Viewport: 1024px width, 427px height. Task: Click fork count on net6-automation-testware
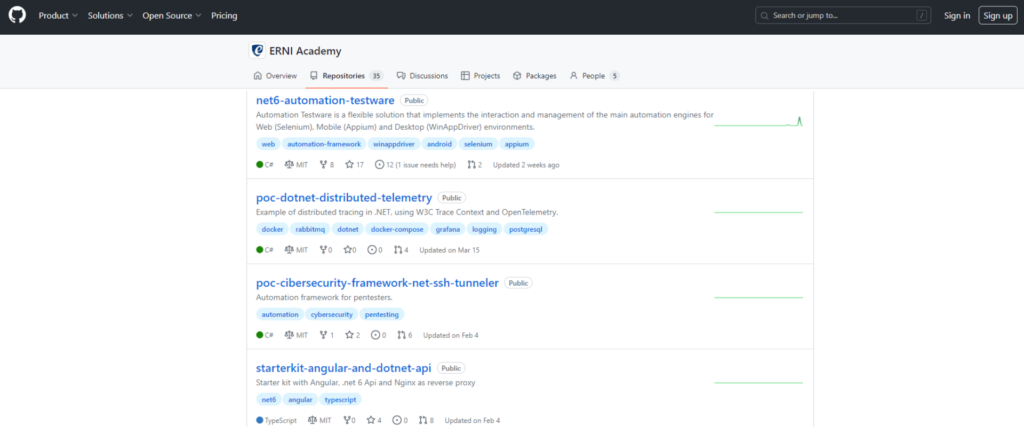pos(326,165)
